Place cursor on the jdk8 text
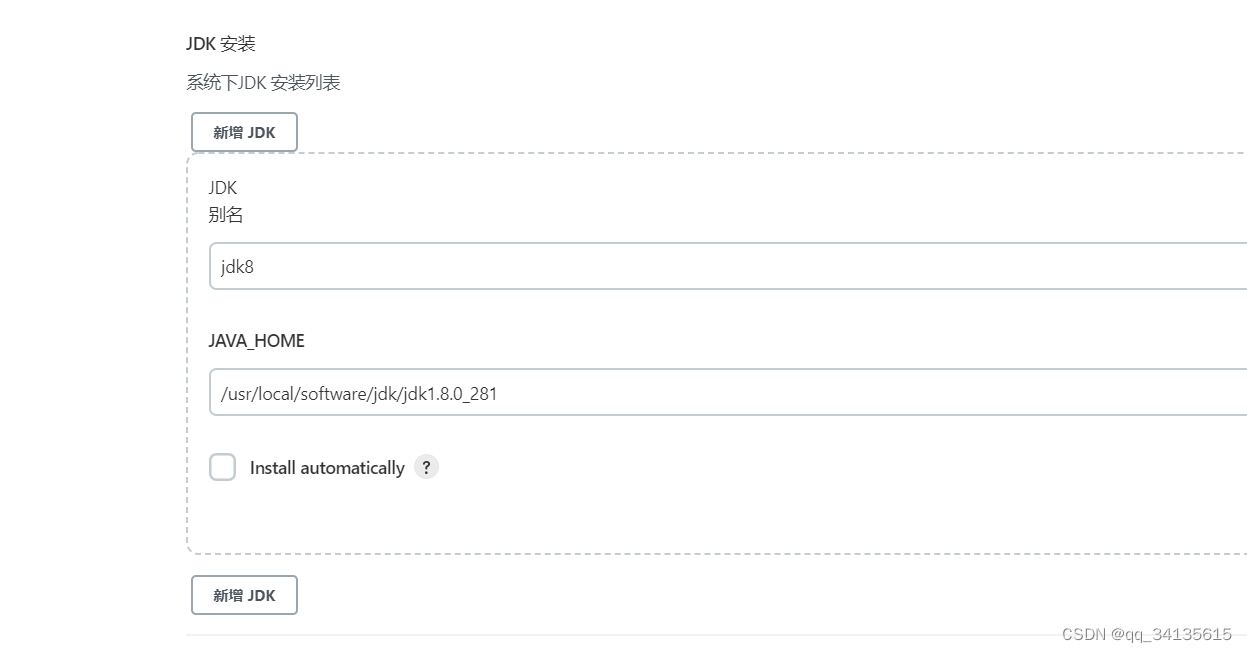The width and height of the screenshot is (1247, 652). [x=238, y=267]
